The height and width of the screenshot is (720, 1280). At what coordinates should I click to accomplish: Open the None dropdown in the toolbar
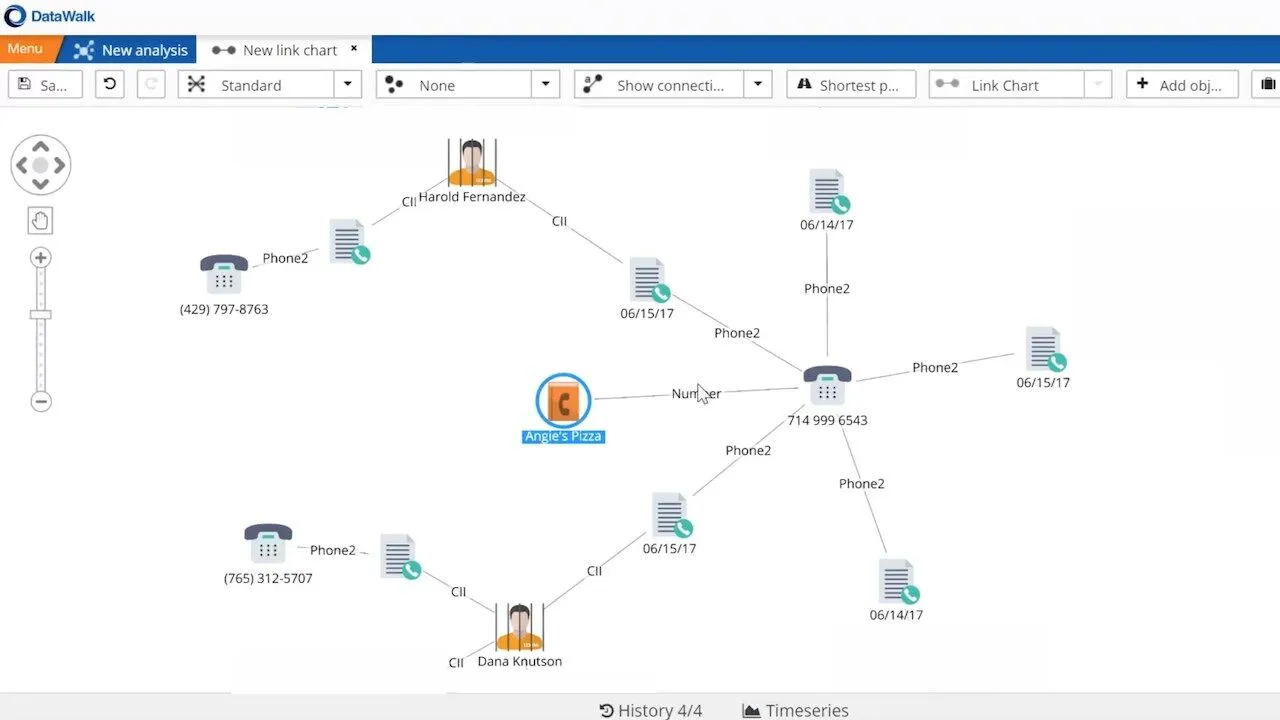tap(545, 84)
